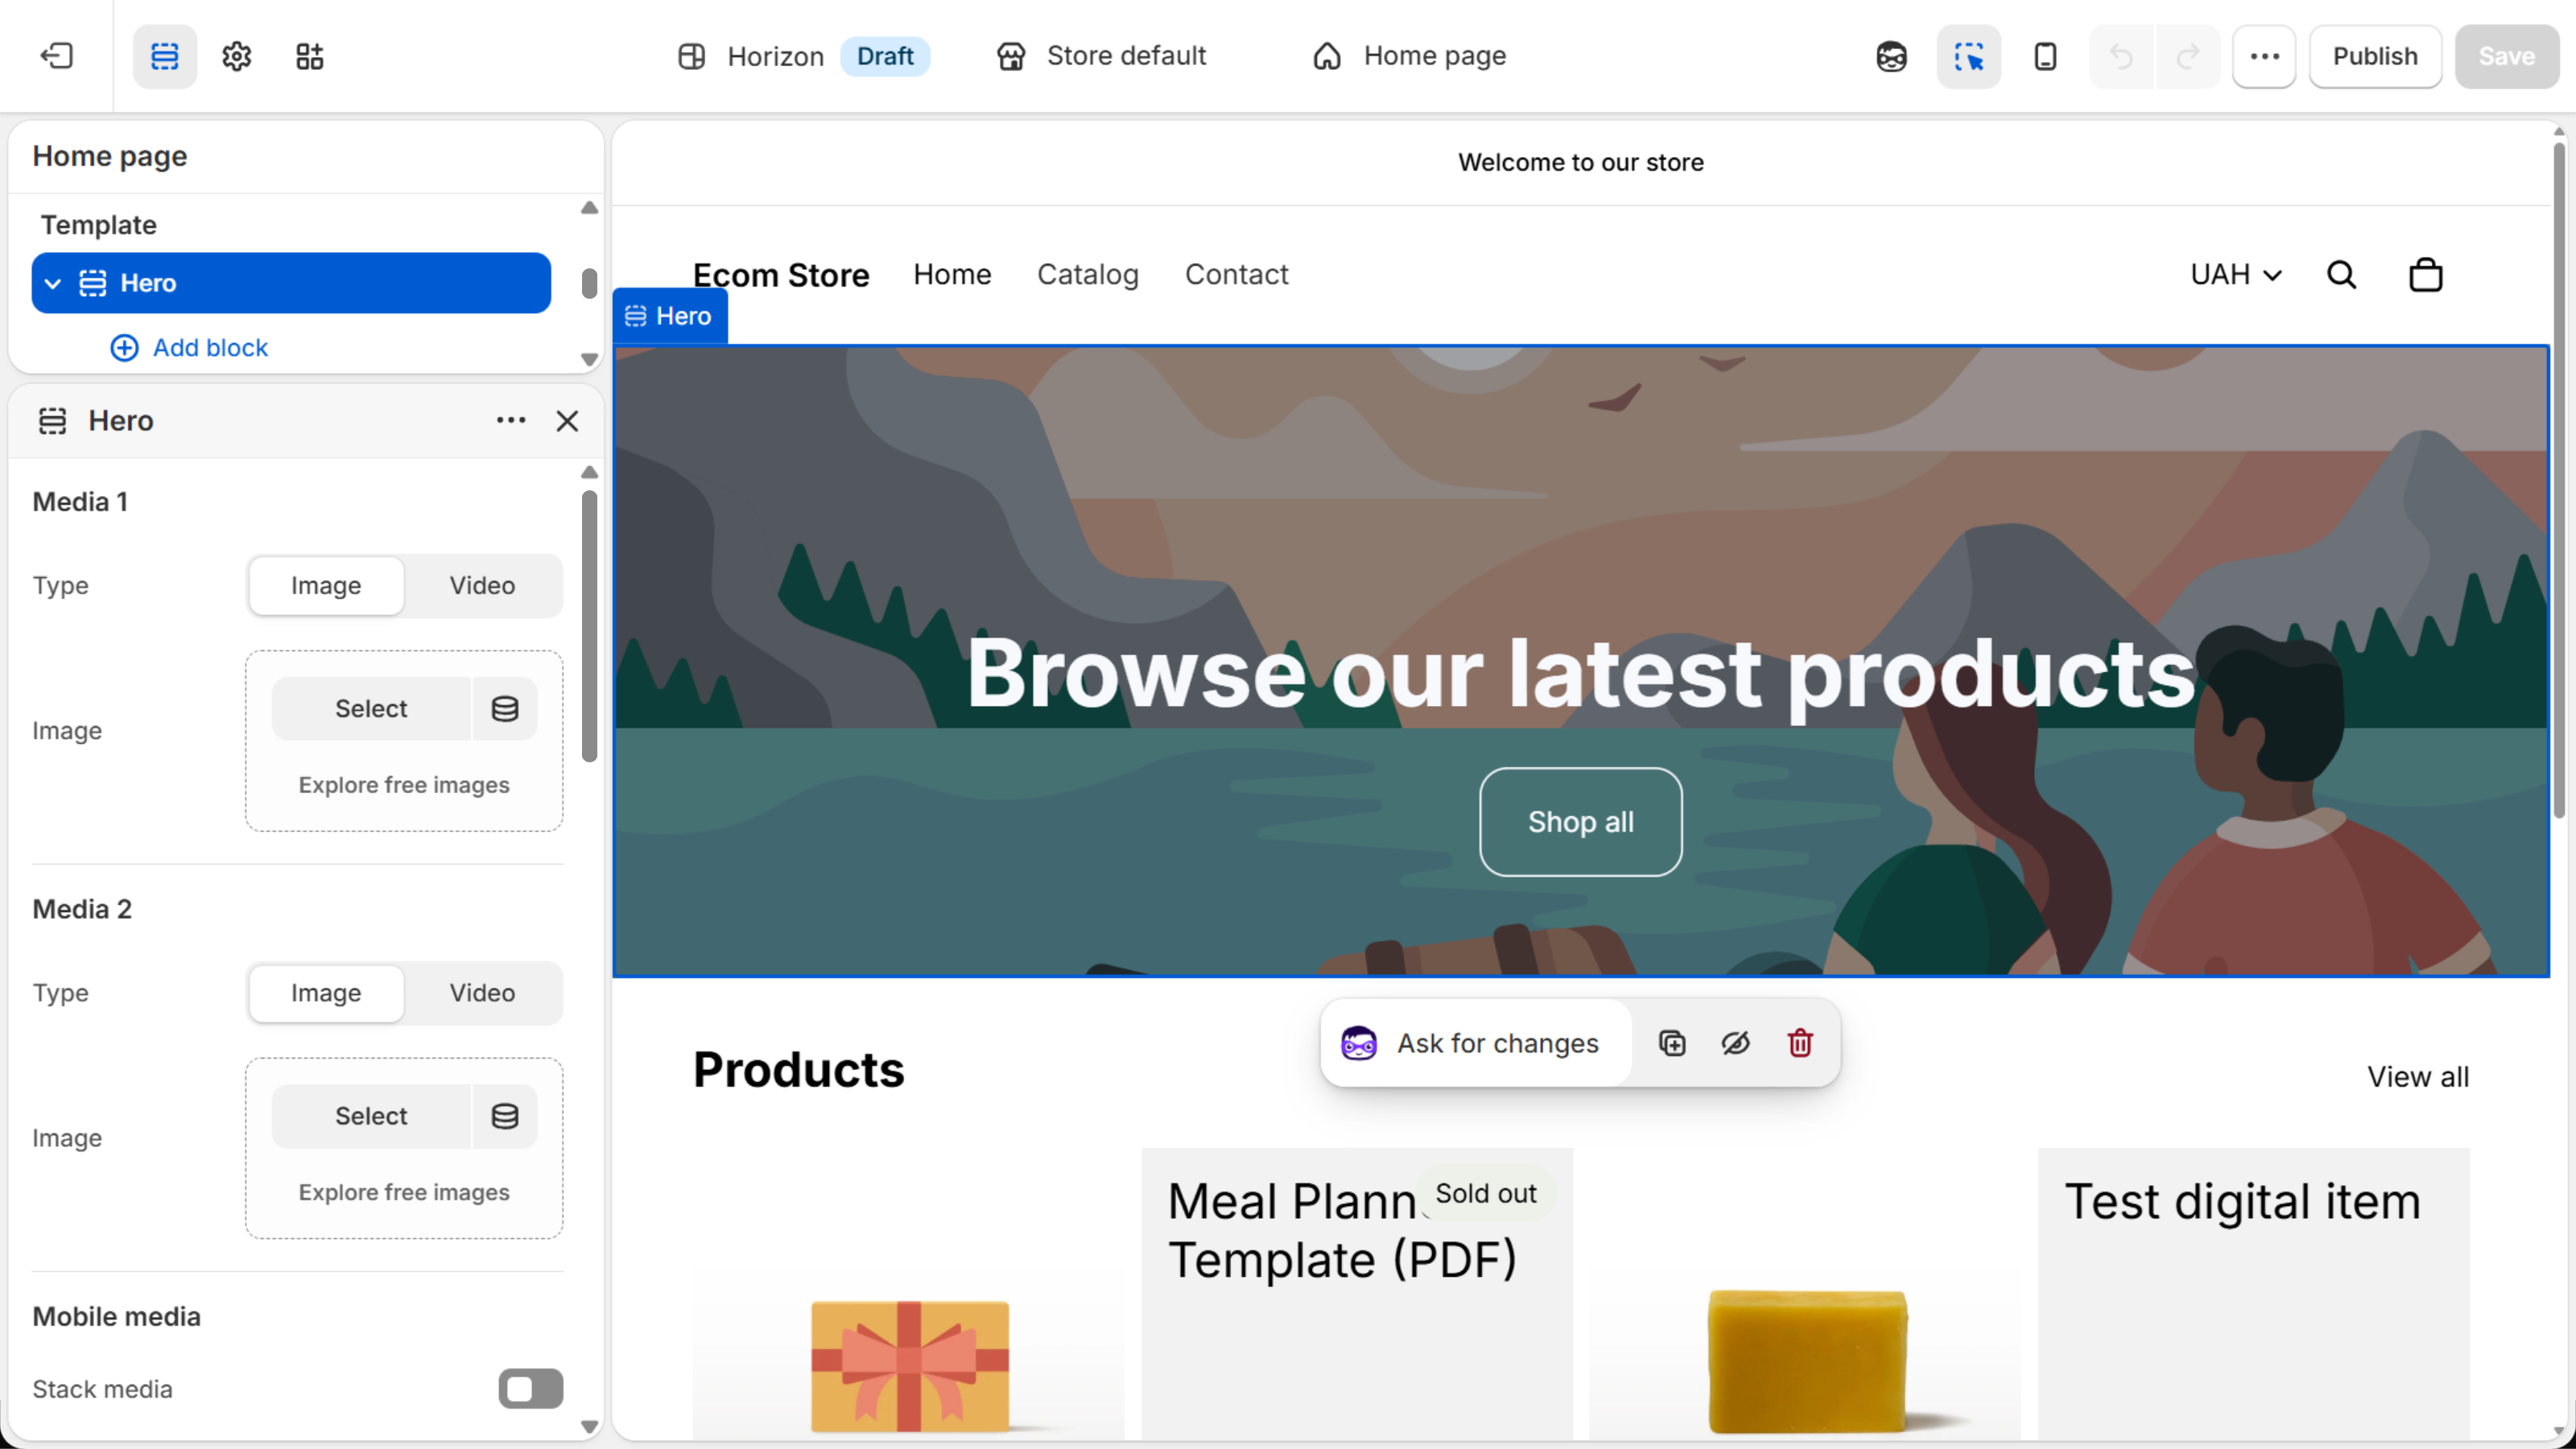Open Theme settings gear icon

(x=237, y=56)
